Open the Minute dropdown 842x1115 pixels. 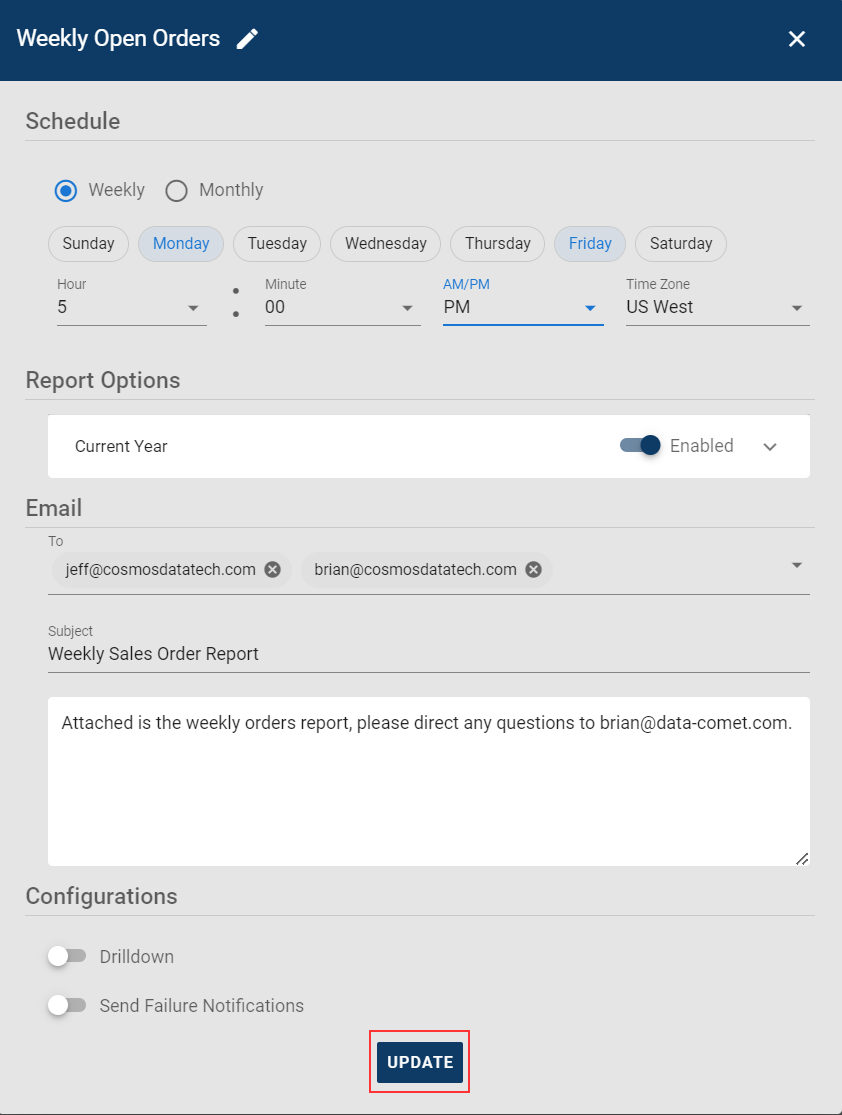pyautogui.click(x=408, y=307)
